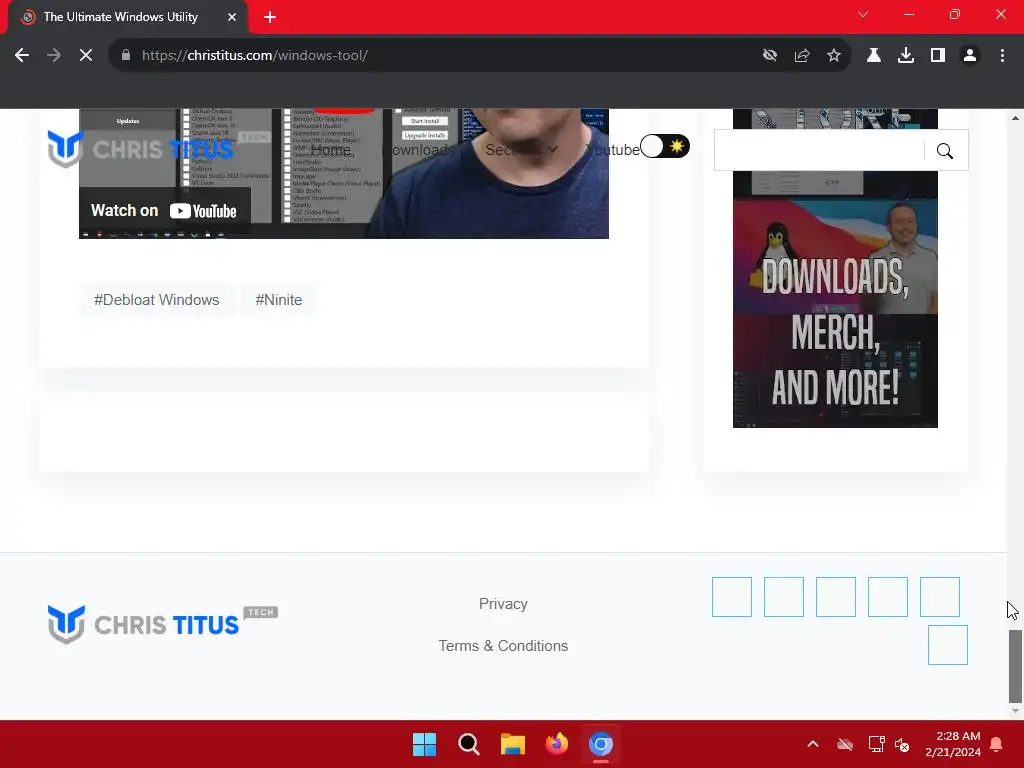Close The Ultimate Windows Utility tab
Image resolution: width=1024 pixels, height=768 pixels.
(x=232, y=17)
